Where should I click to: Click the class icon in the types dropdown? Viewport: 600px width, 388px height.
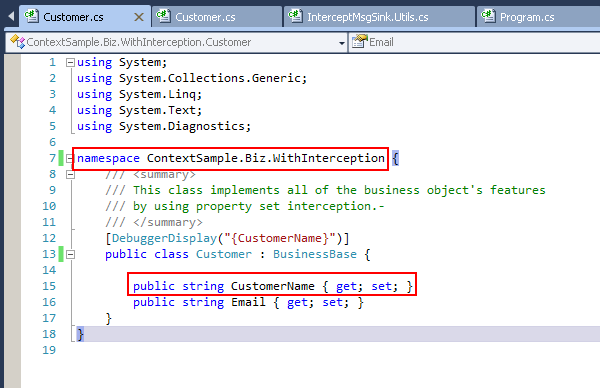[x=17, y=41]
